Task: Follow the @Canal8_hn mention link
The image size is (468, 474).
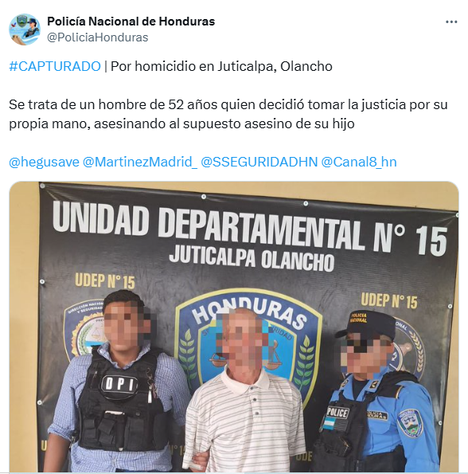Action: pyautogui.click(x=359, y=162)
